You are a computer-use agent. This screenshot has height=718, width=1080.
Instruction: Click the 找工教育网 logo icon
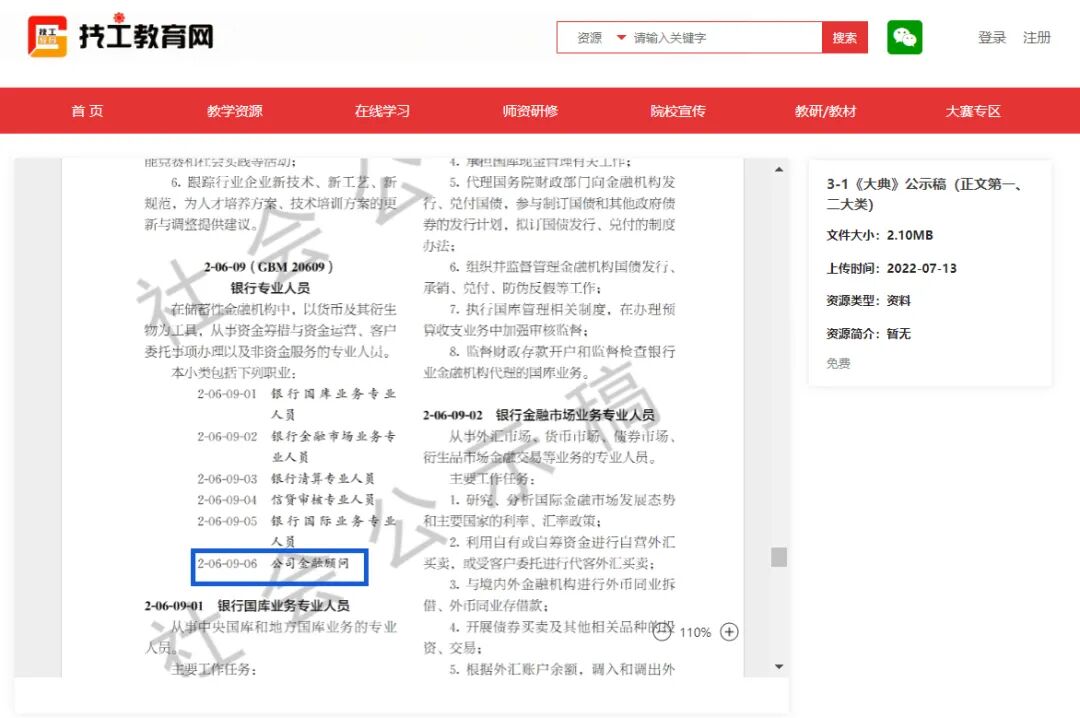(47, 36)
